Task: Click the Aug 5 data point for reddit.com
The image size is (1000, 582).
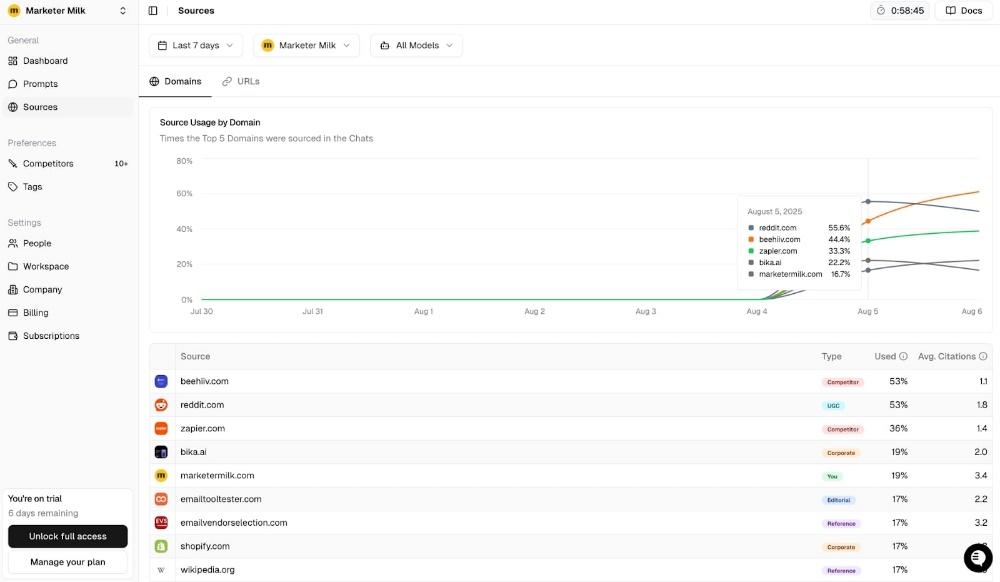Action: click(868, 202)
